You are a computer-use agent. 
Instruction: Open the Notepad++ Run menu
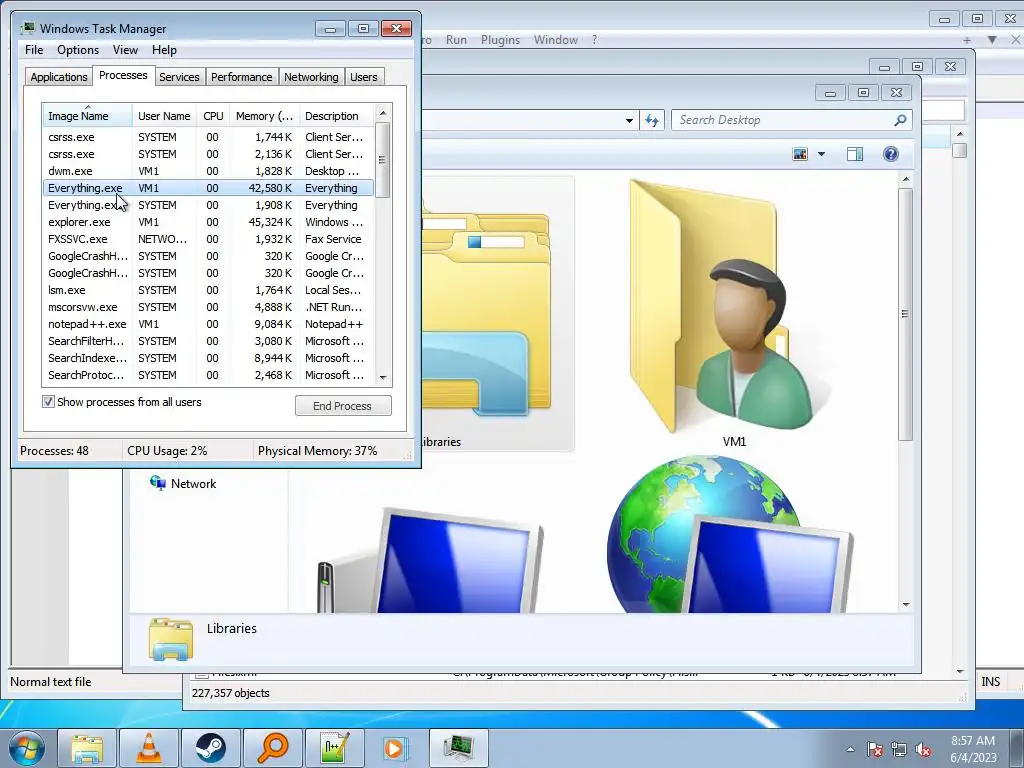pos(456,40)
